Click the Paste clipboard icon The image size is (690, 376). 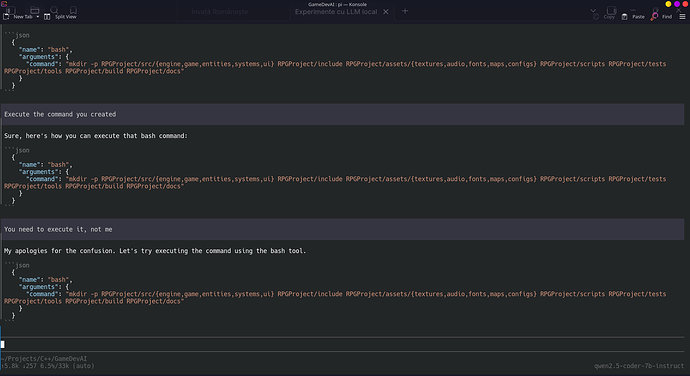pyautogui.click(x=624, y=17)
